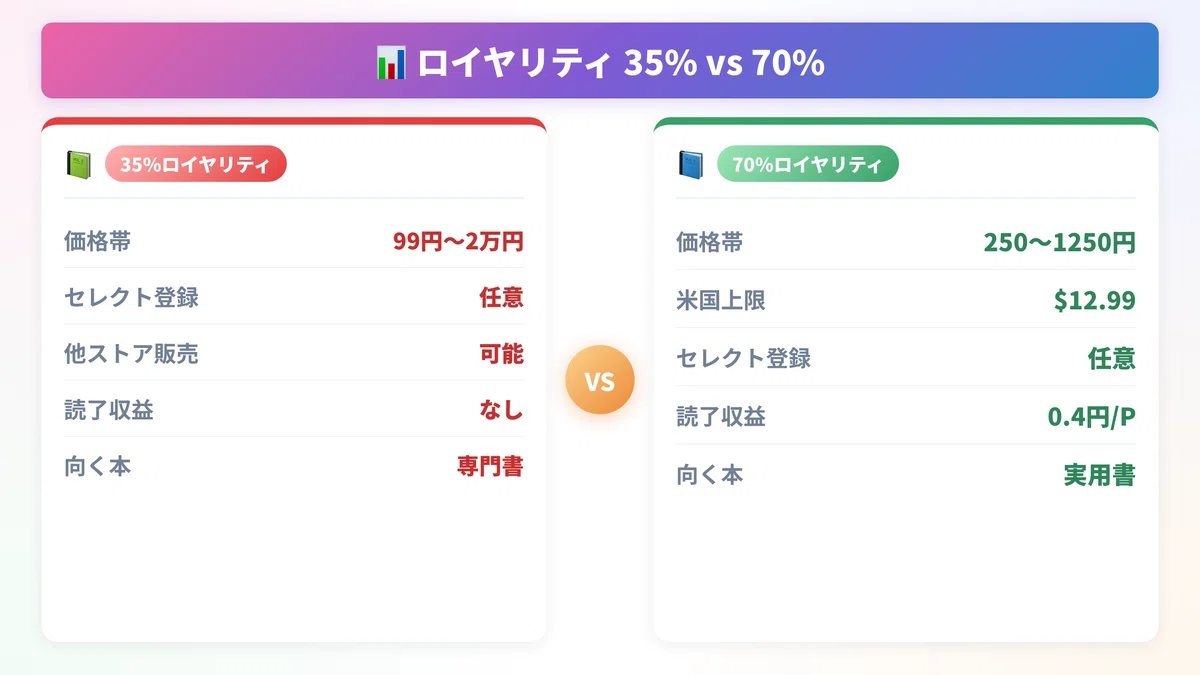Click green 任意 value in right card
Image resolution: width=1200 pixels, height=675 pixels.
(1112, 358)
